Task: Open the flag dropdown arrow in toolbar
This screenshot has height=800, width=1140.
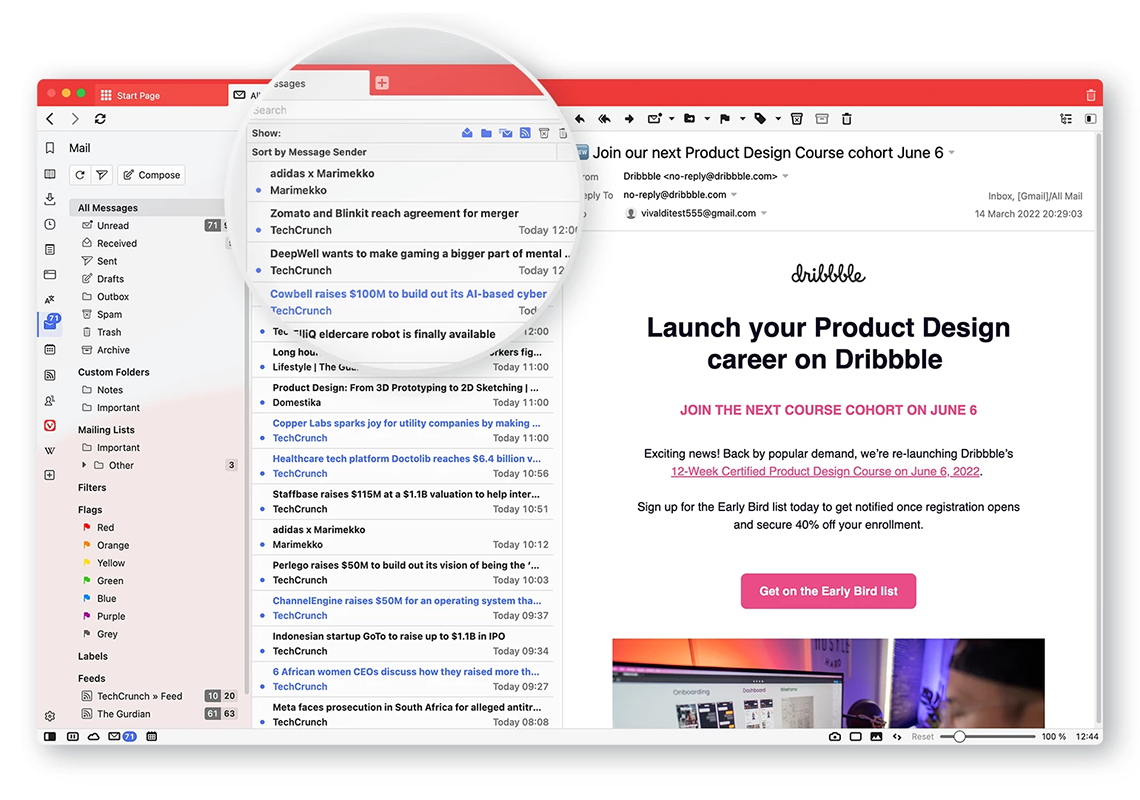Action: click(742, 119)
